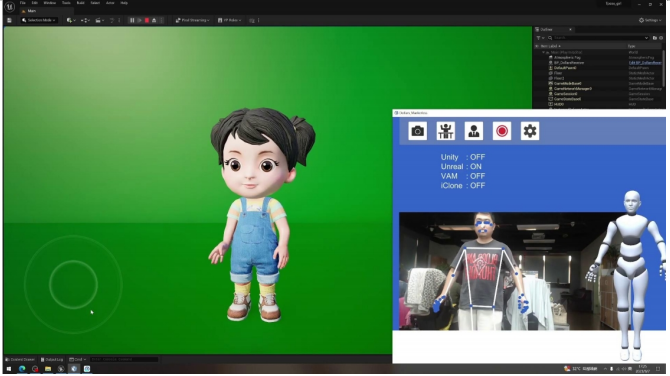Screen dimensions: 670x376
Task: Start recording with the red record icon
Action: [502, 131]
